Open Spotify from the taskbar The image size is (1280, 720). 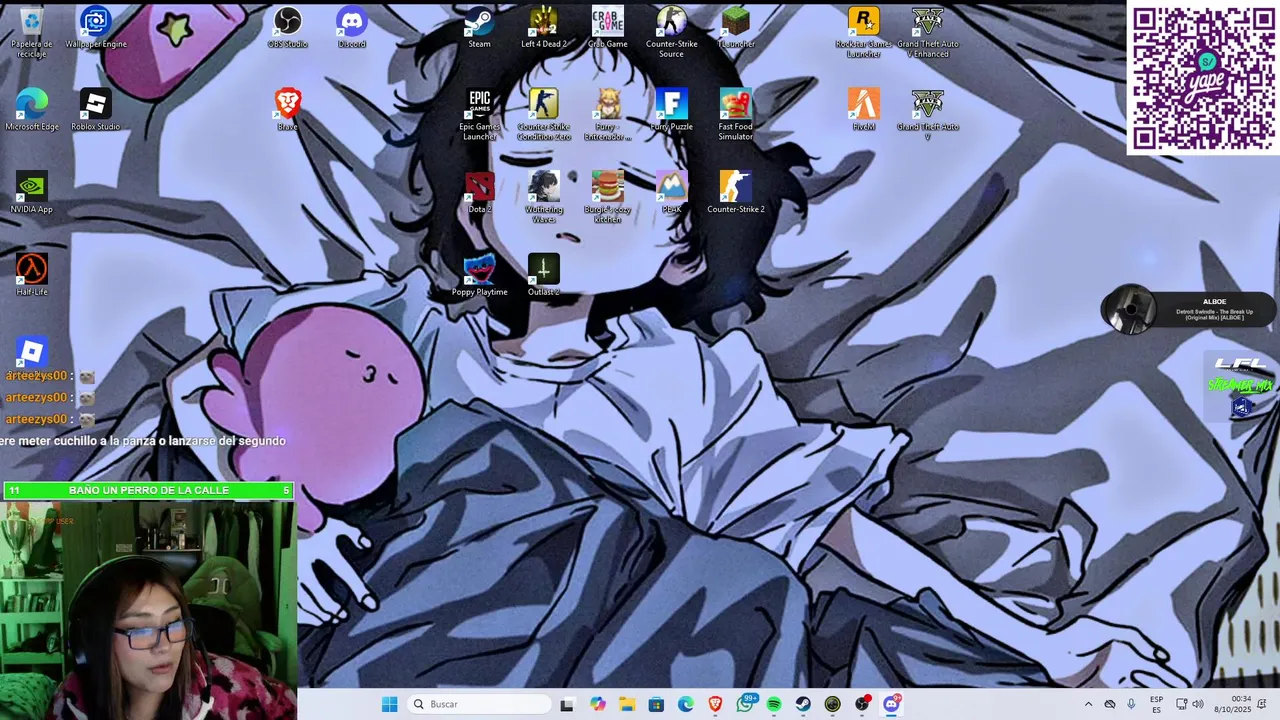(774, 704)
